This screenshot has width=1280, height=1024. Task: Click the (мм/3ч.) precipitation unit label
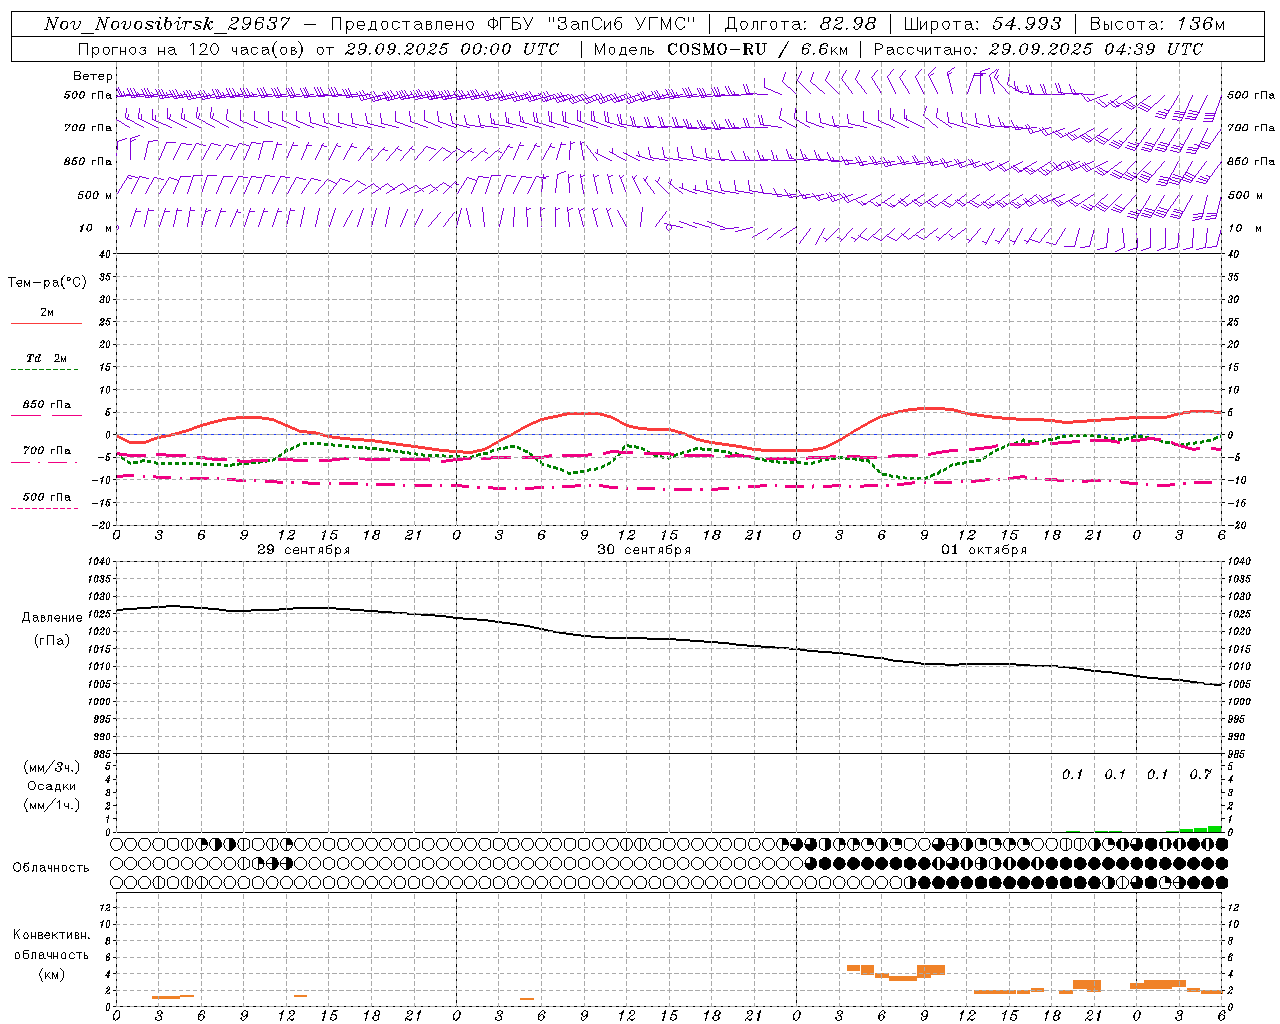tap(52, 768)
